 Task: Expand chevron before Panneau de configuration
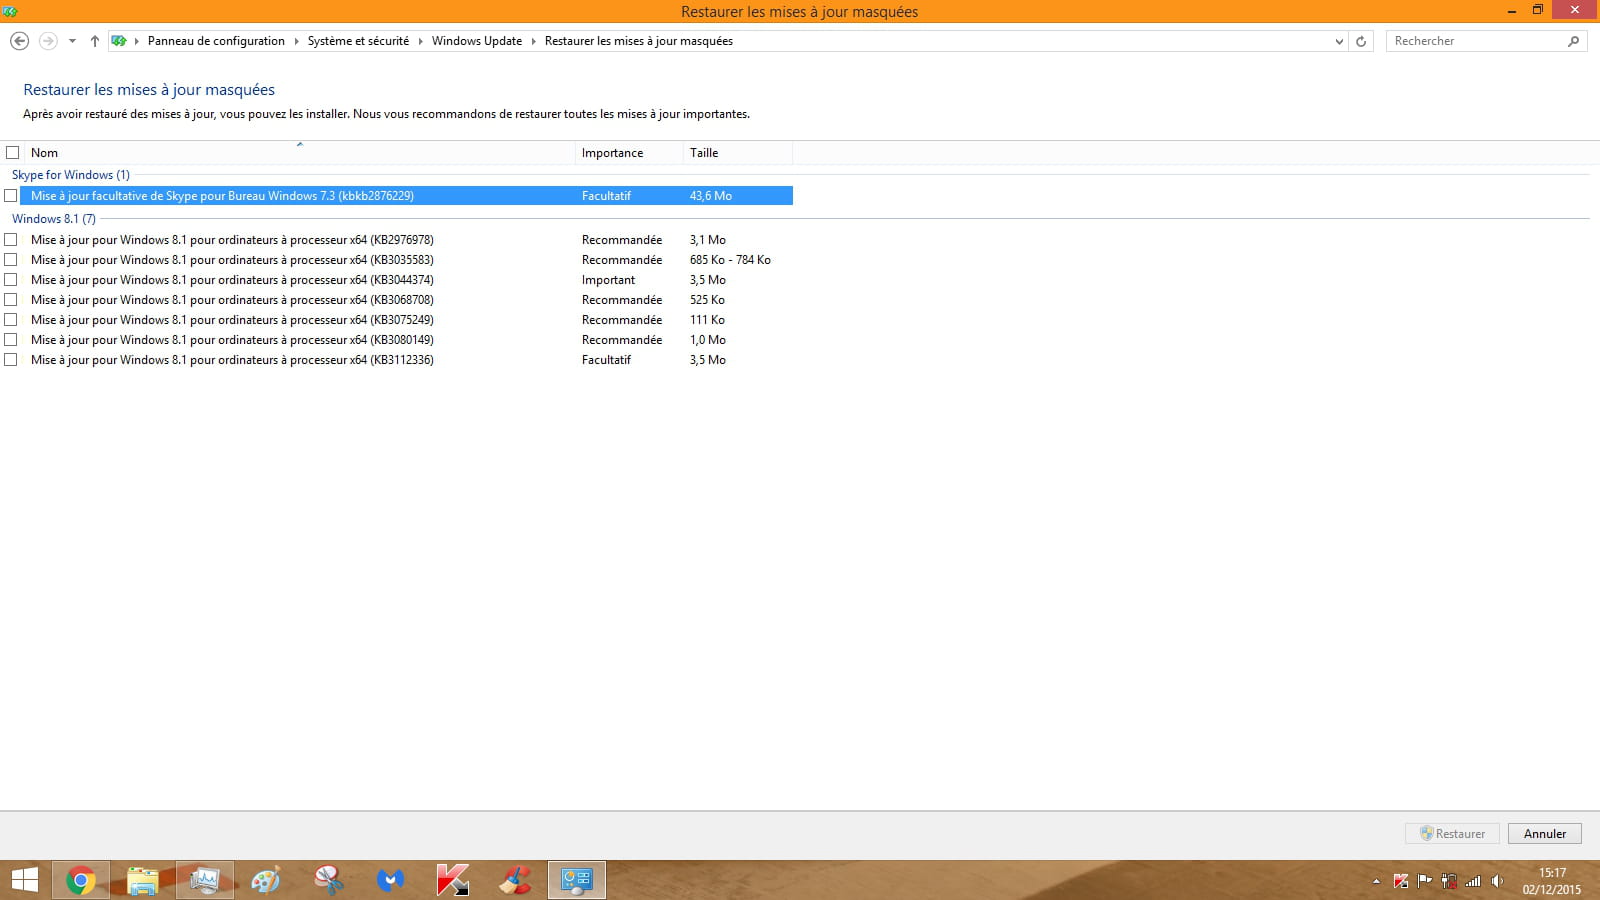pyautogui.click(x=136, y=41)
